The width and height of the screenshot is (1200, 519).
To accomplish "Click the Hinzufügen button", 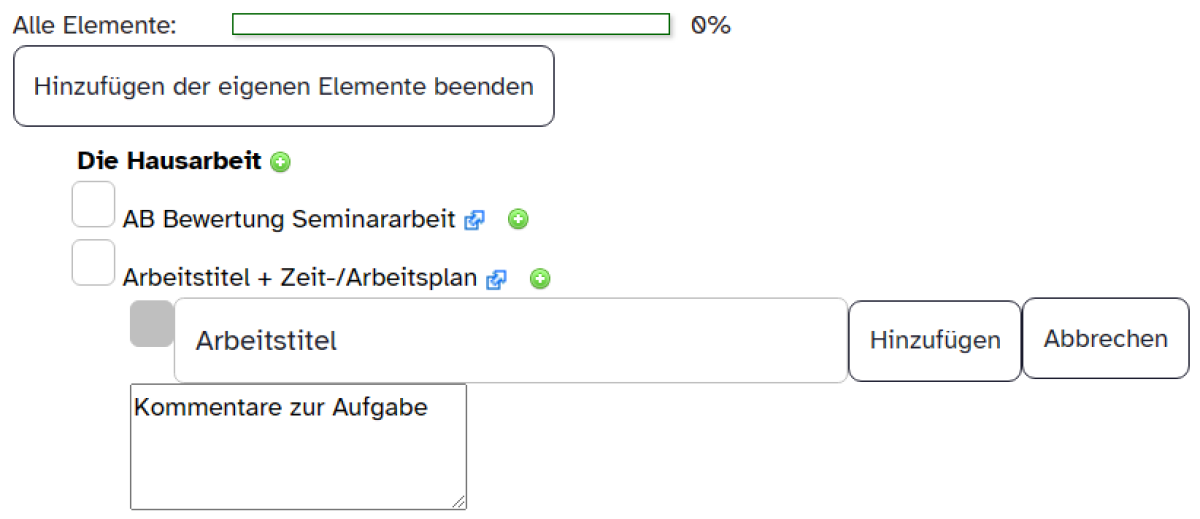I will pos(935,340).
